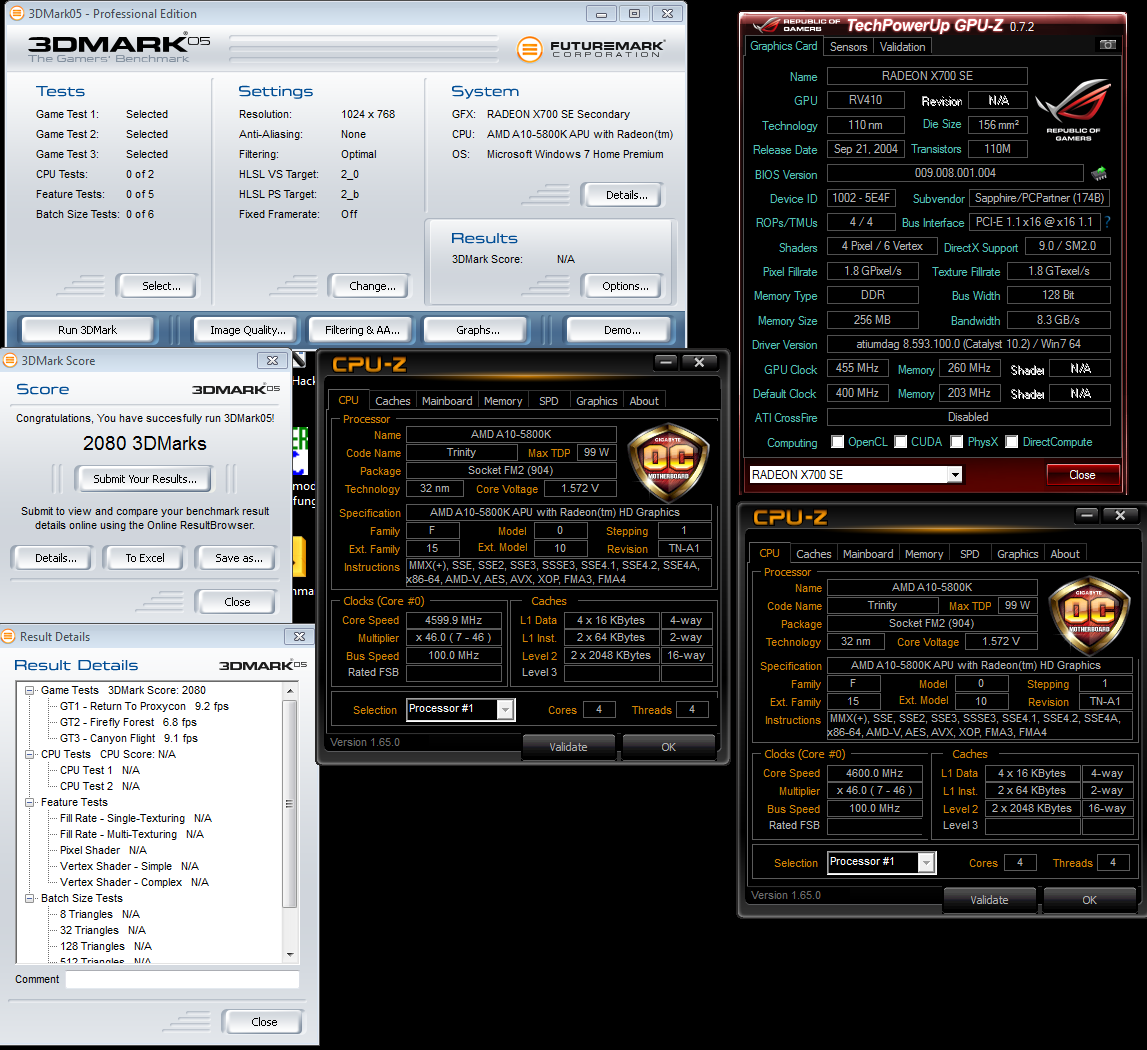Click Result Details scrollbar up arrow
This screenshot has width=1147, height=1050.
click(290, 691)
